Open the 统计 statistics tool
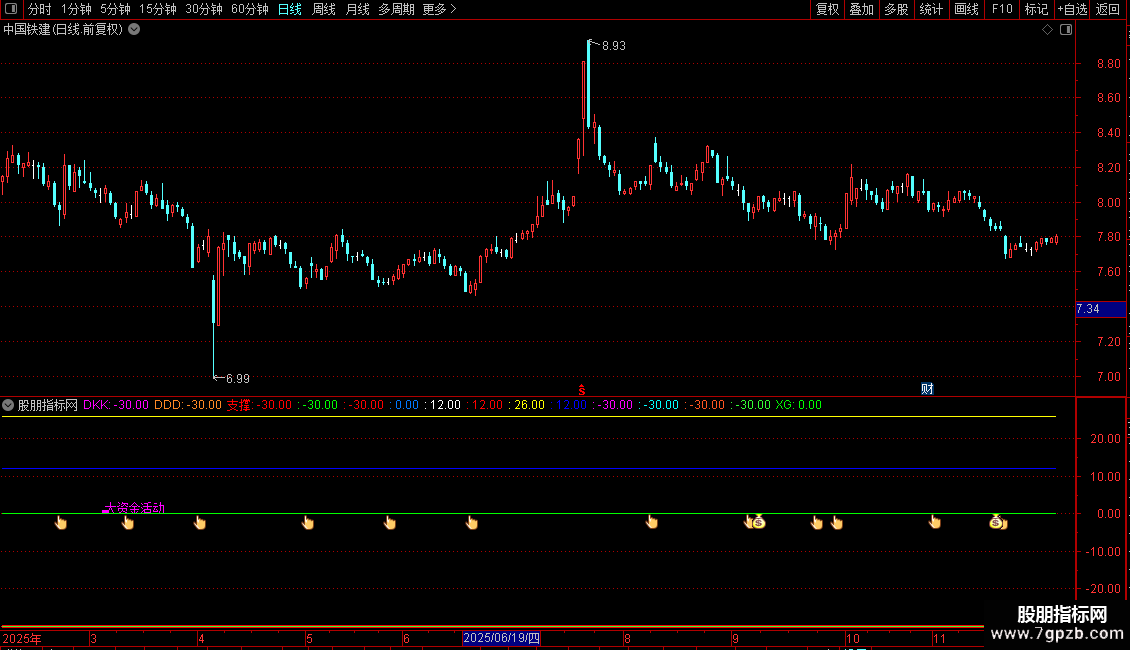Screen dimensions: 1130x650 pyautogui.click(x=931, y=9)
